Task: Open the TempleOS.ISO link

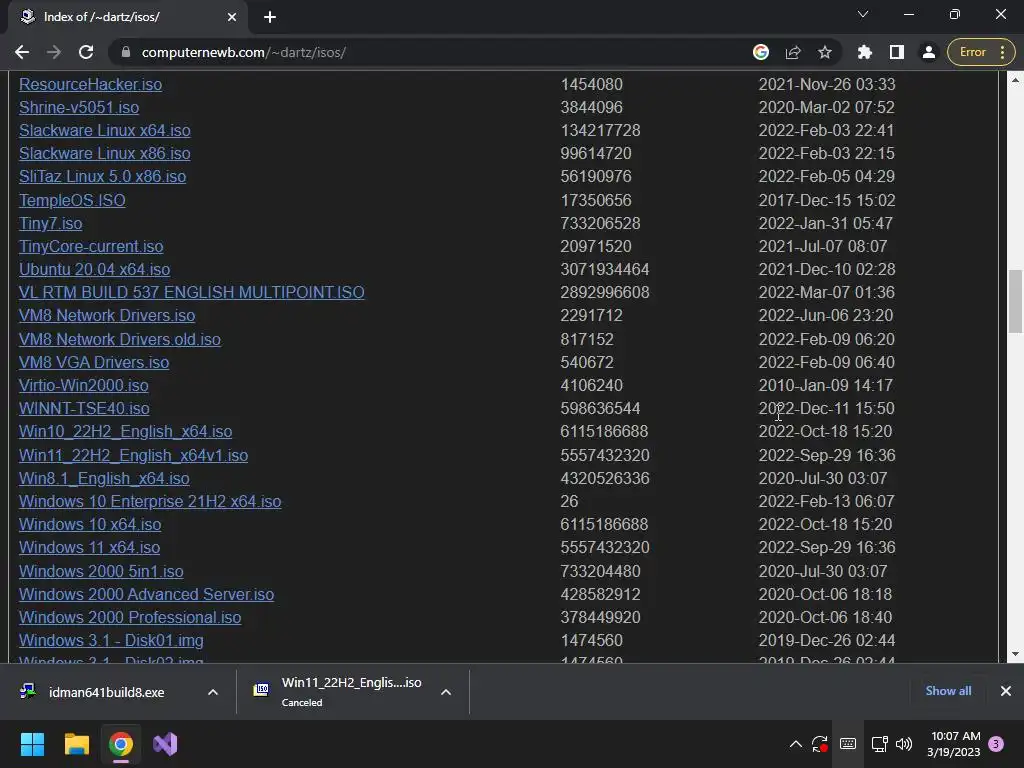Action: point(72,200)
